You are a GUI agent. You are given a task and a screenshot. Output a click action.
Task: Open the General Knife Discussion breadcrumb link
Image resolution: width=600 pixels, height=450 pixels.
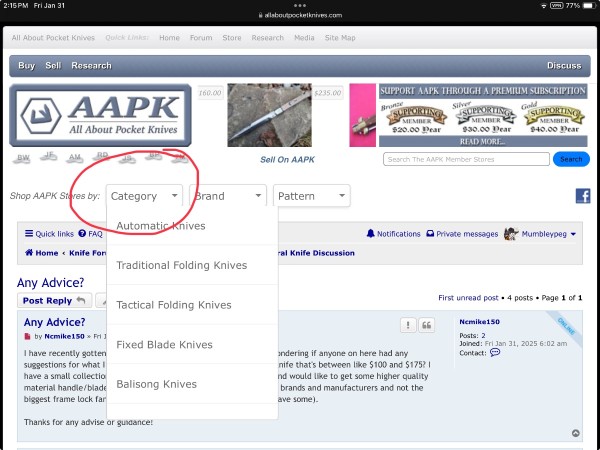click(x=318, y=253)
